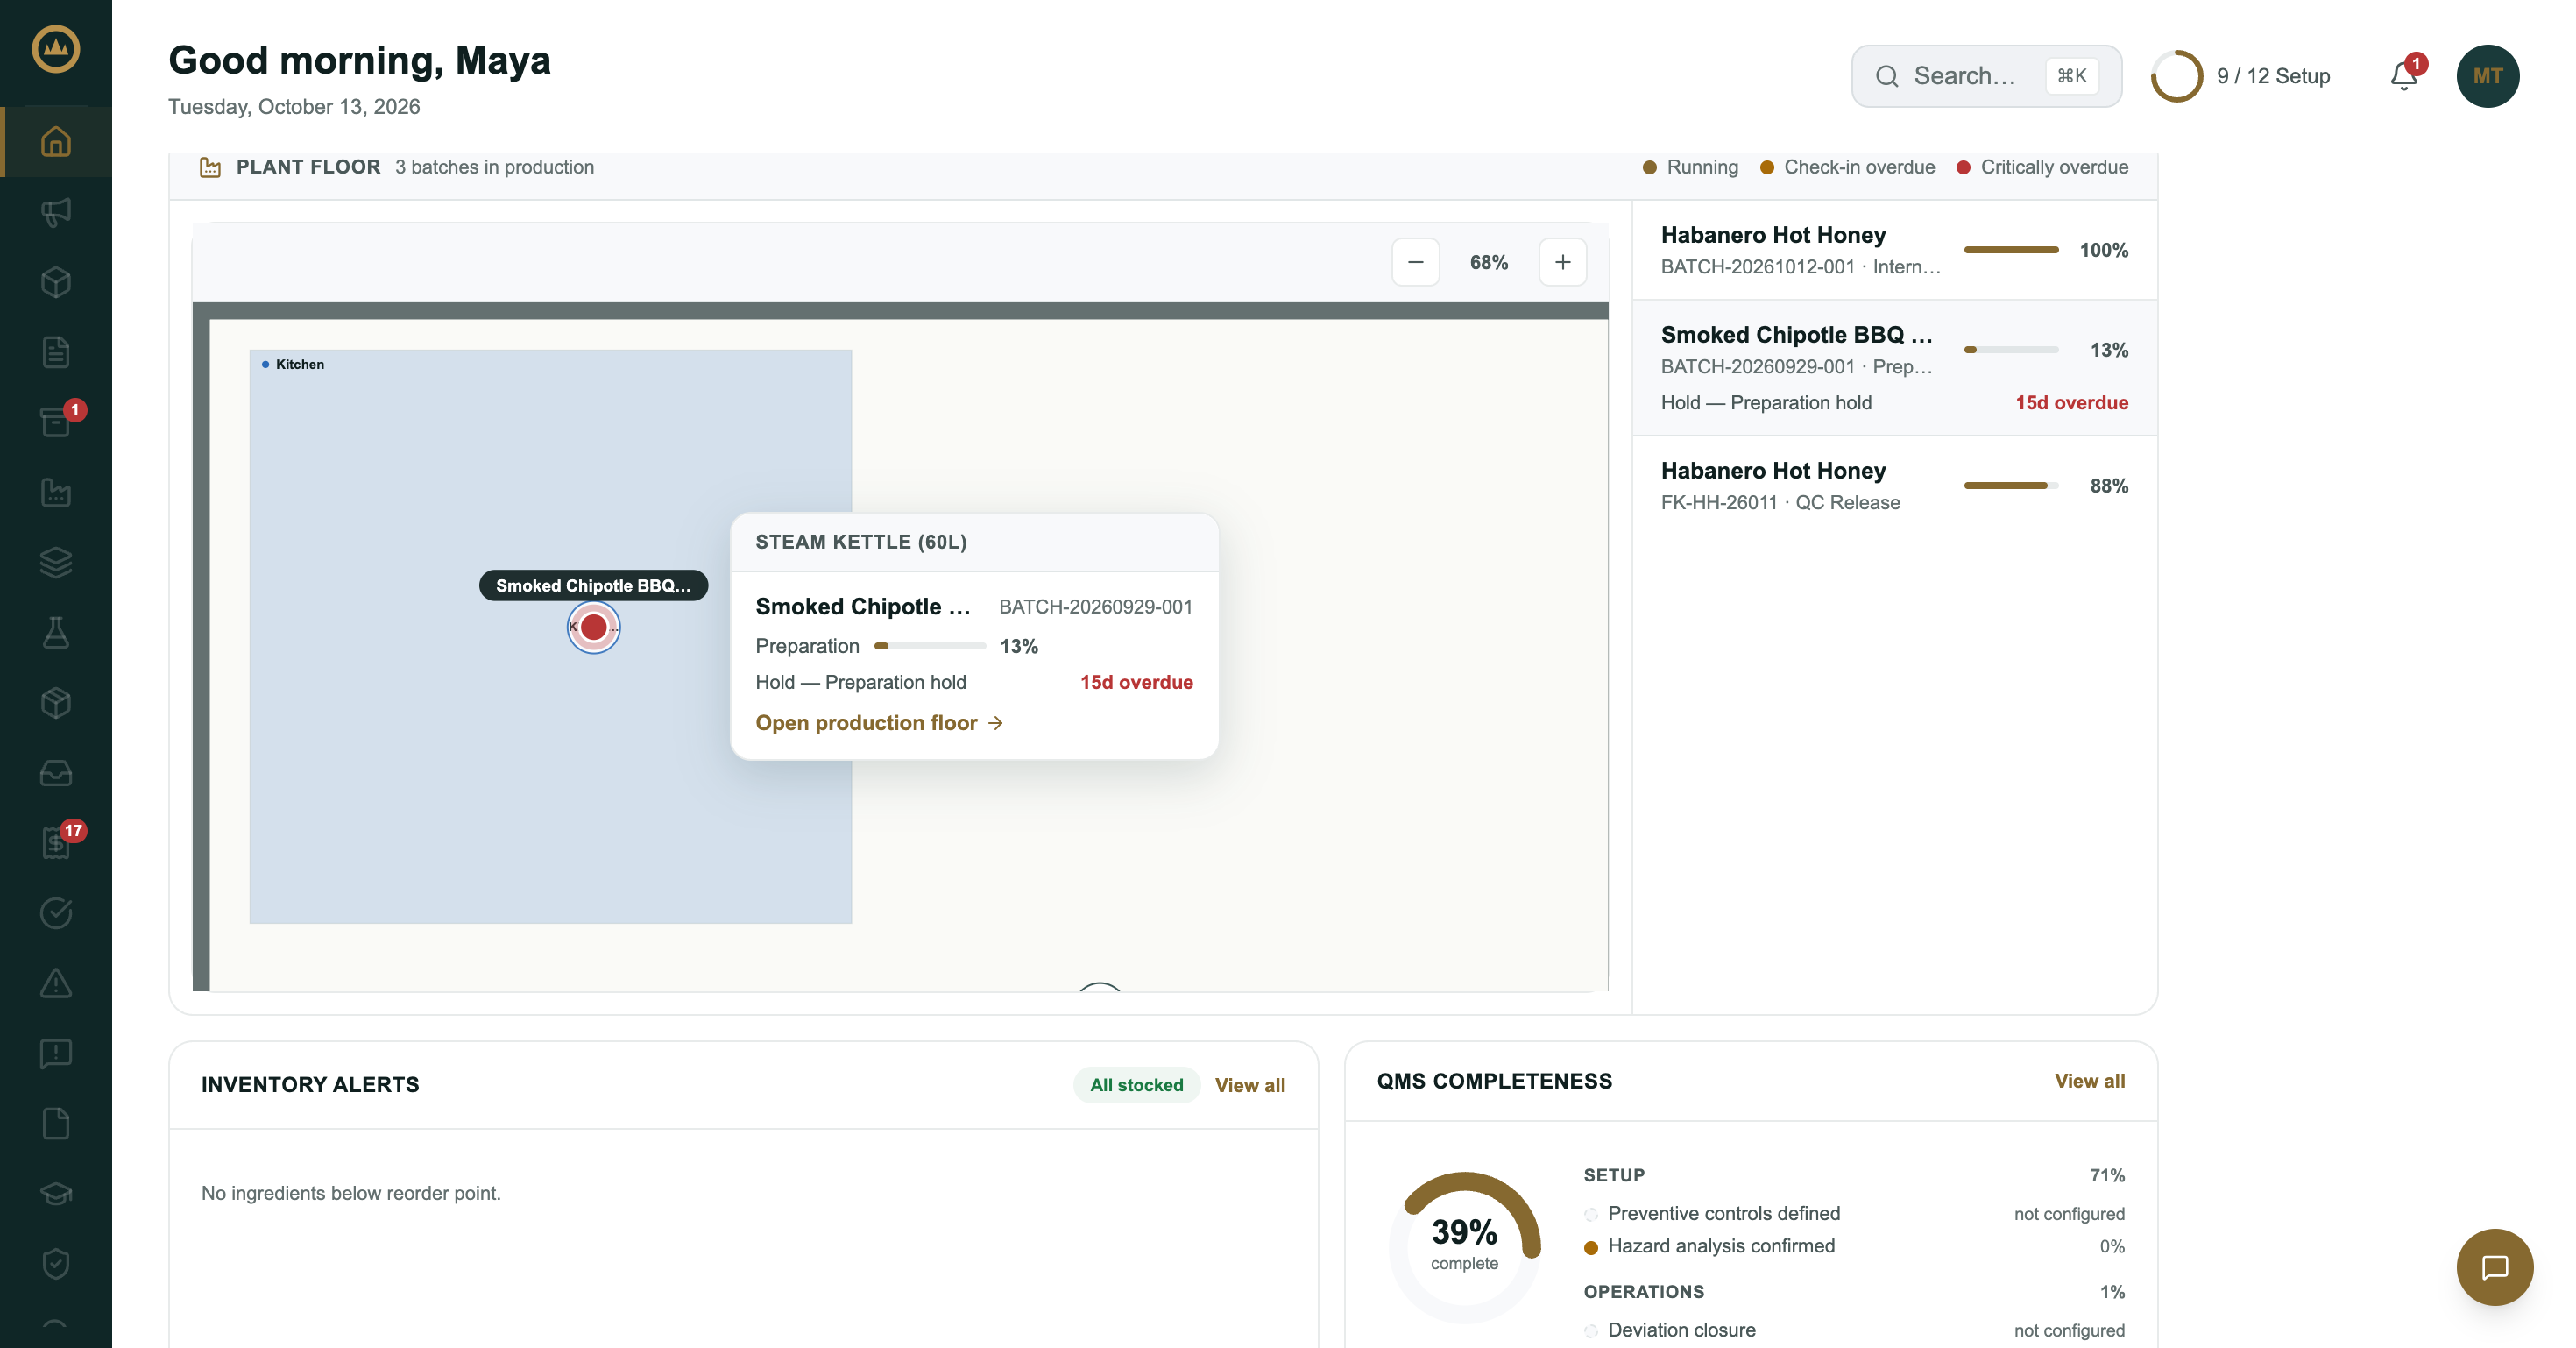
Task: Select Smoked Chipotle BBQ 13% batch row
Action: [x=1894, y=368]
